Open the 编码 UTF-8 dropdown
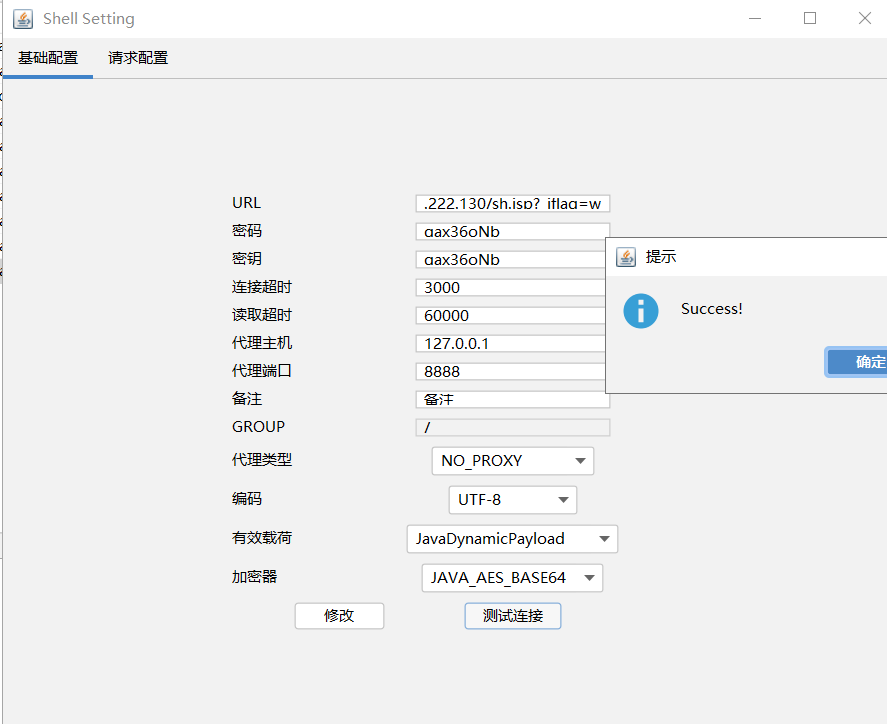887x724 pixels. coord(513,499)
